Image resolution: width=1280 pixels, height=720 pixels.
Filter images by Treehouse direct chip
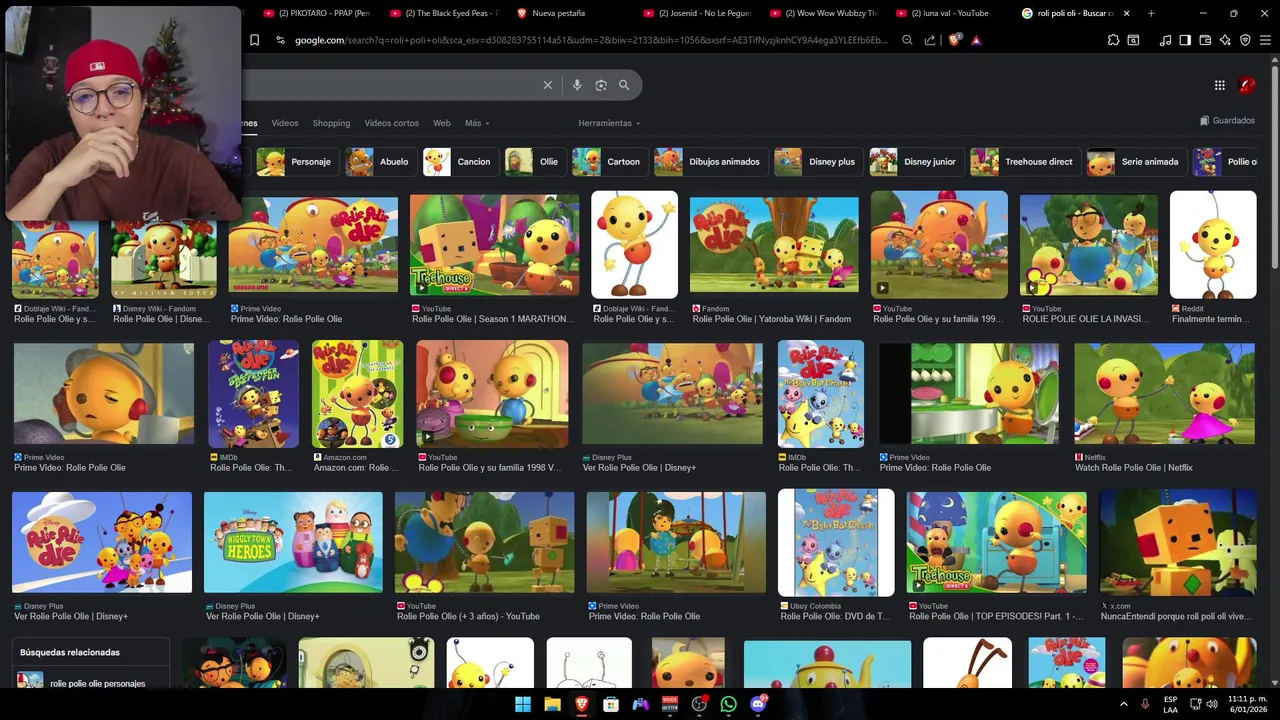1025,162
